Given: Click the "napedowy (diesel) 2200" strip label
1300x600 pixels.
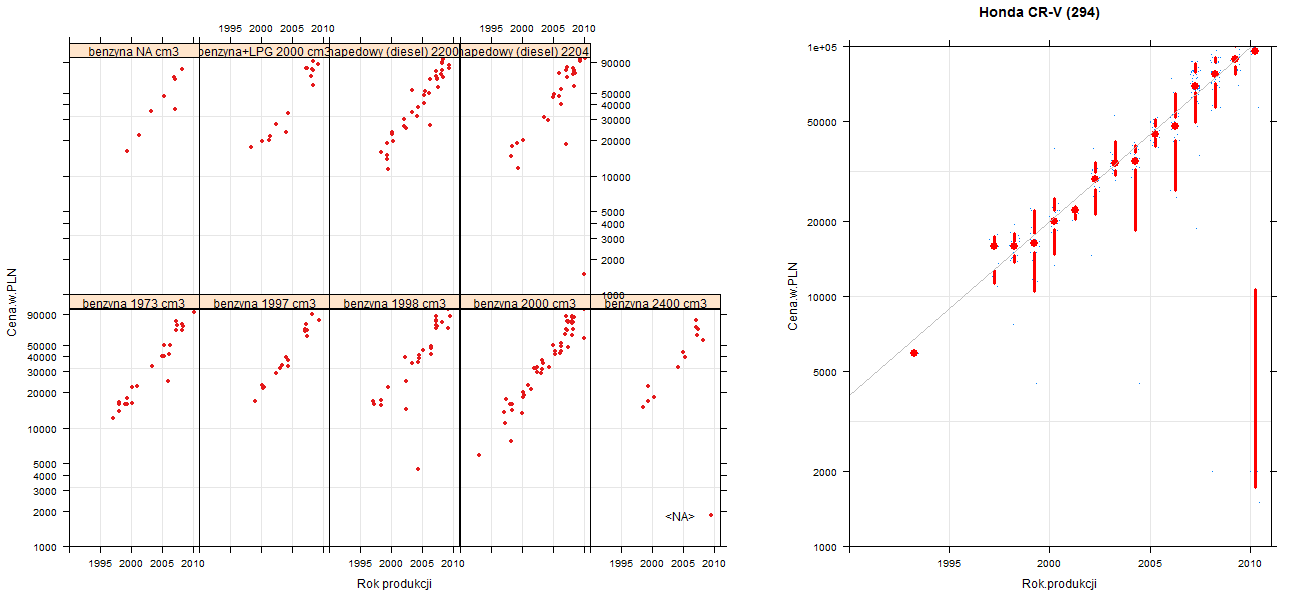Looking at the screenshot, I should [394, 51].
